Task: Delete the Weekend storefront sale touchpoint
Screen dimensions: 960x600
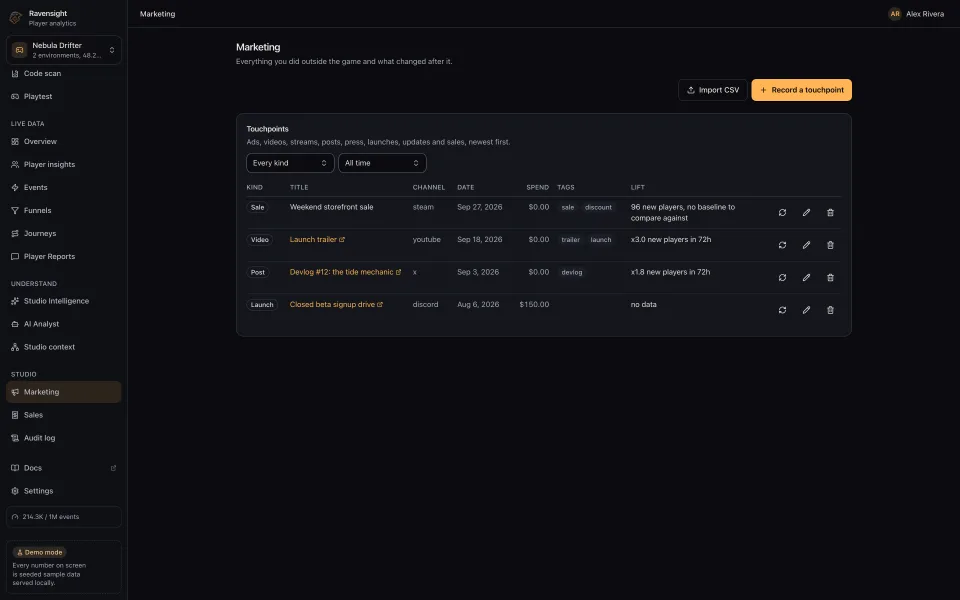Action: 830,212
